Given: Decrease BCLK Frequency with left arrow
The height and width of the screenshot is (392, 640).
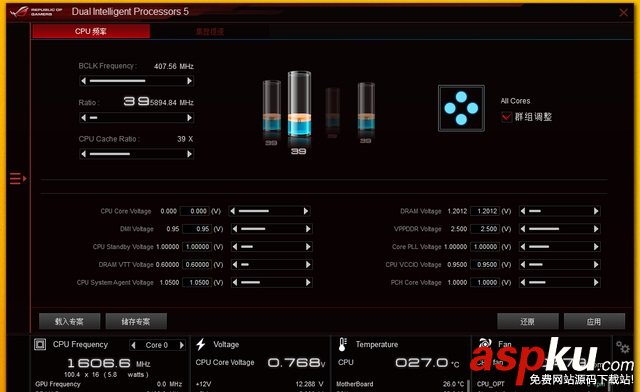Looking at the screenshot, I should coord(84,81).
